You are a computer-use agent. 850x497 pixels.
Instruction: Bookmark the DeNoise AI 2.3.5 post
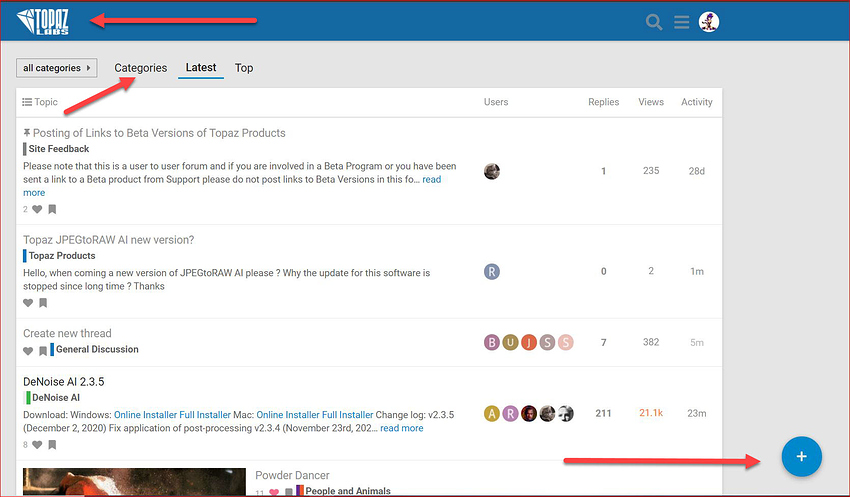pos(52,445)
